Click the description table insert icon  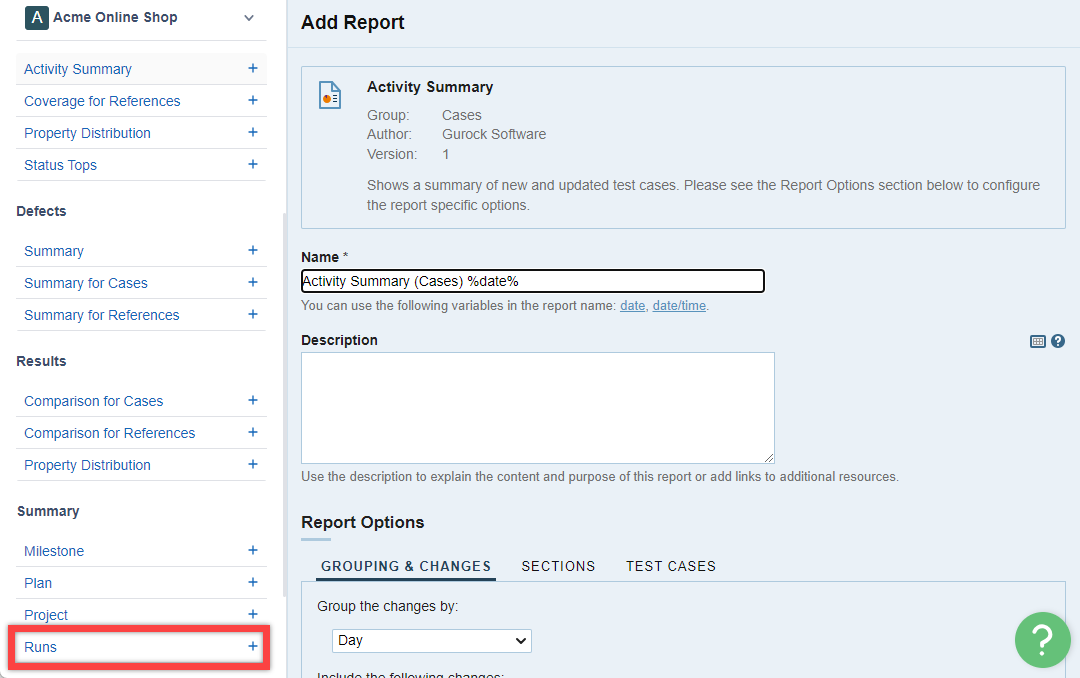click(1038, 341)
